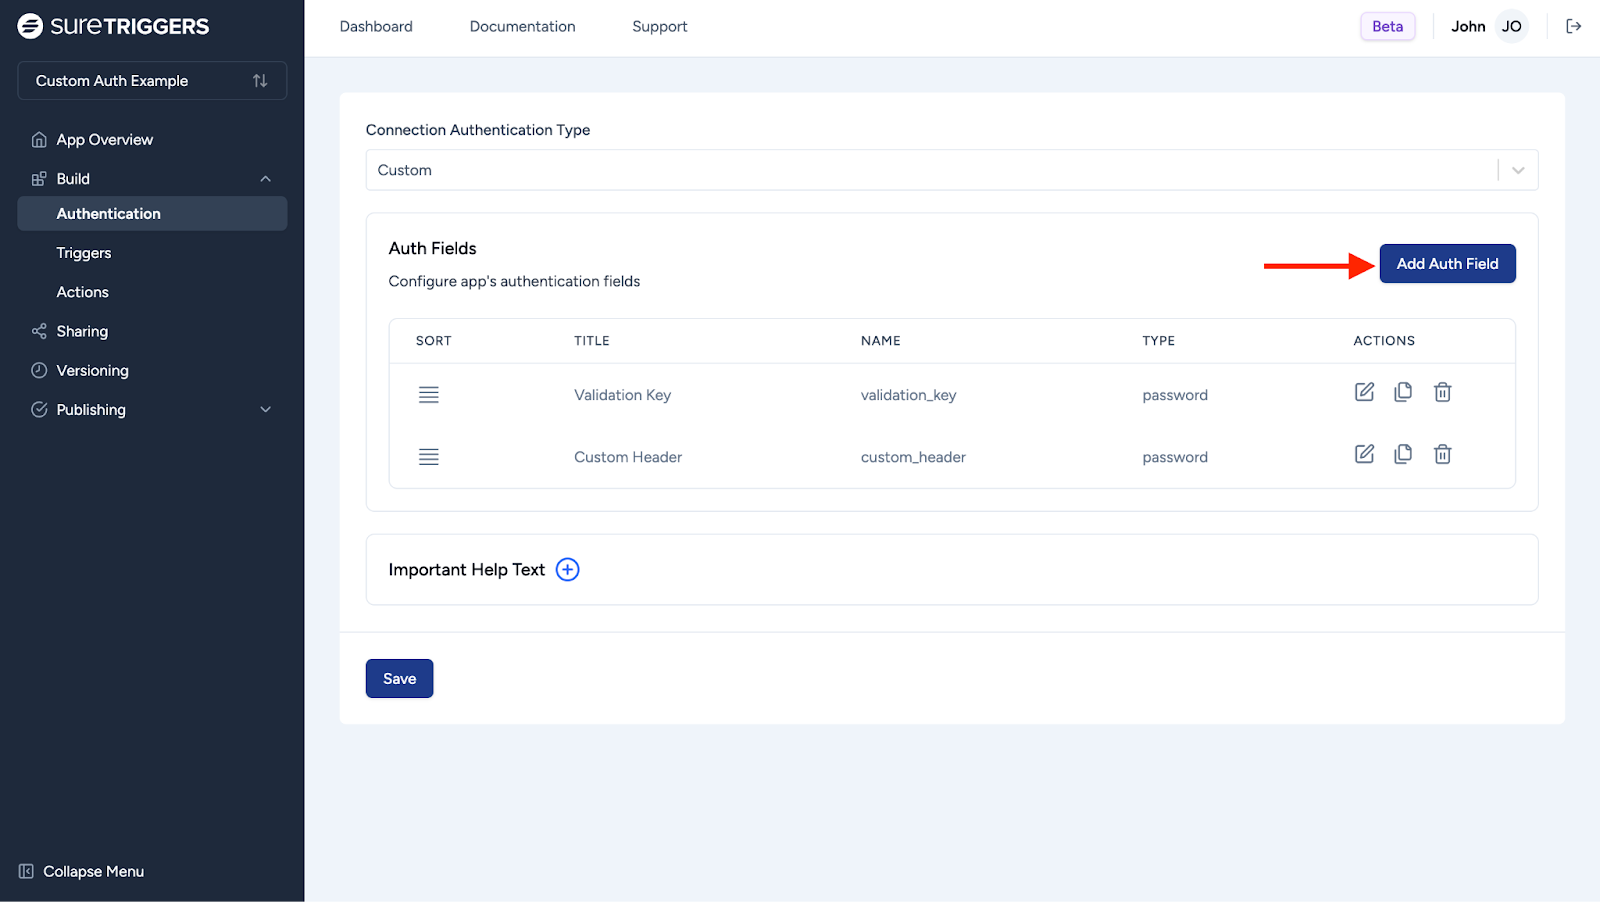Image resolution: width=1600 pixels, height=902 pixels.
Task: Open the JO user avatar
Action: (x=1511, y=27)
